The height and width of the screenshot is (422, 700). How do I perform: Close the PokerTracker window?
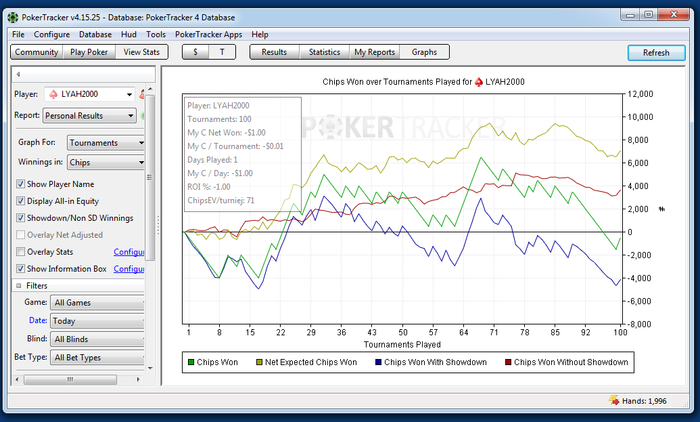tap(674, 15)
